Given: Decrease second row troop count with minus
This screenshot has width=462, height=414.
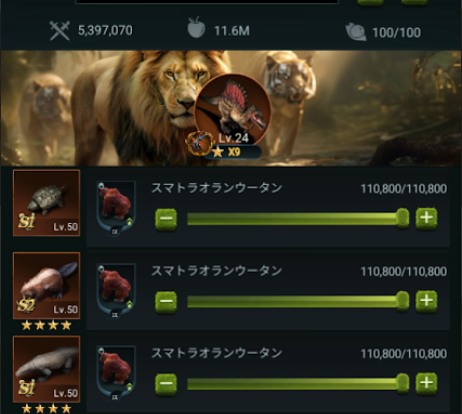Looking at the screenshot, I should click(166, 302).
